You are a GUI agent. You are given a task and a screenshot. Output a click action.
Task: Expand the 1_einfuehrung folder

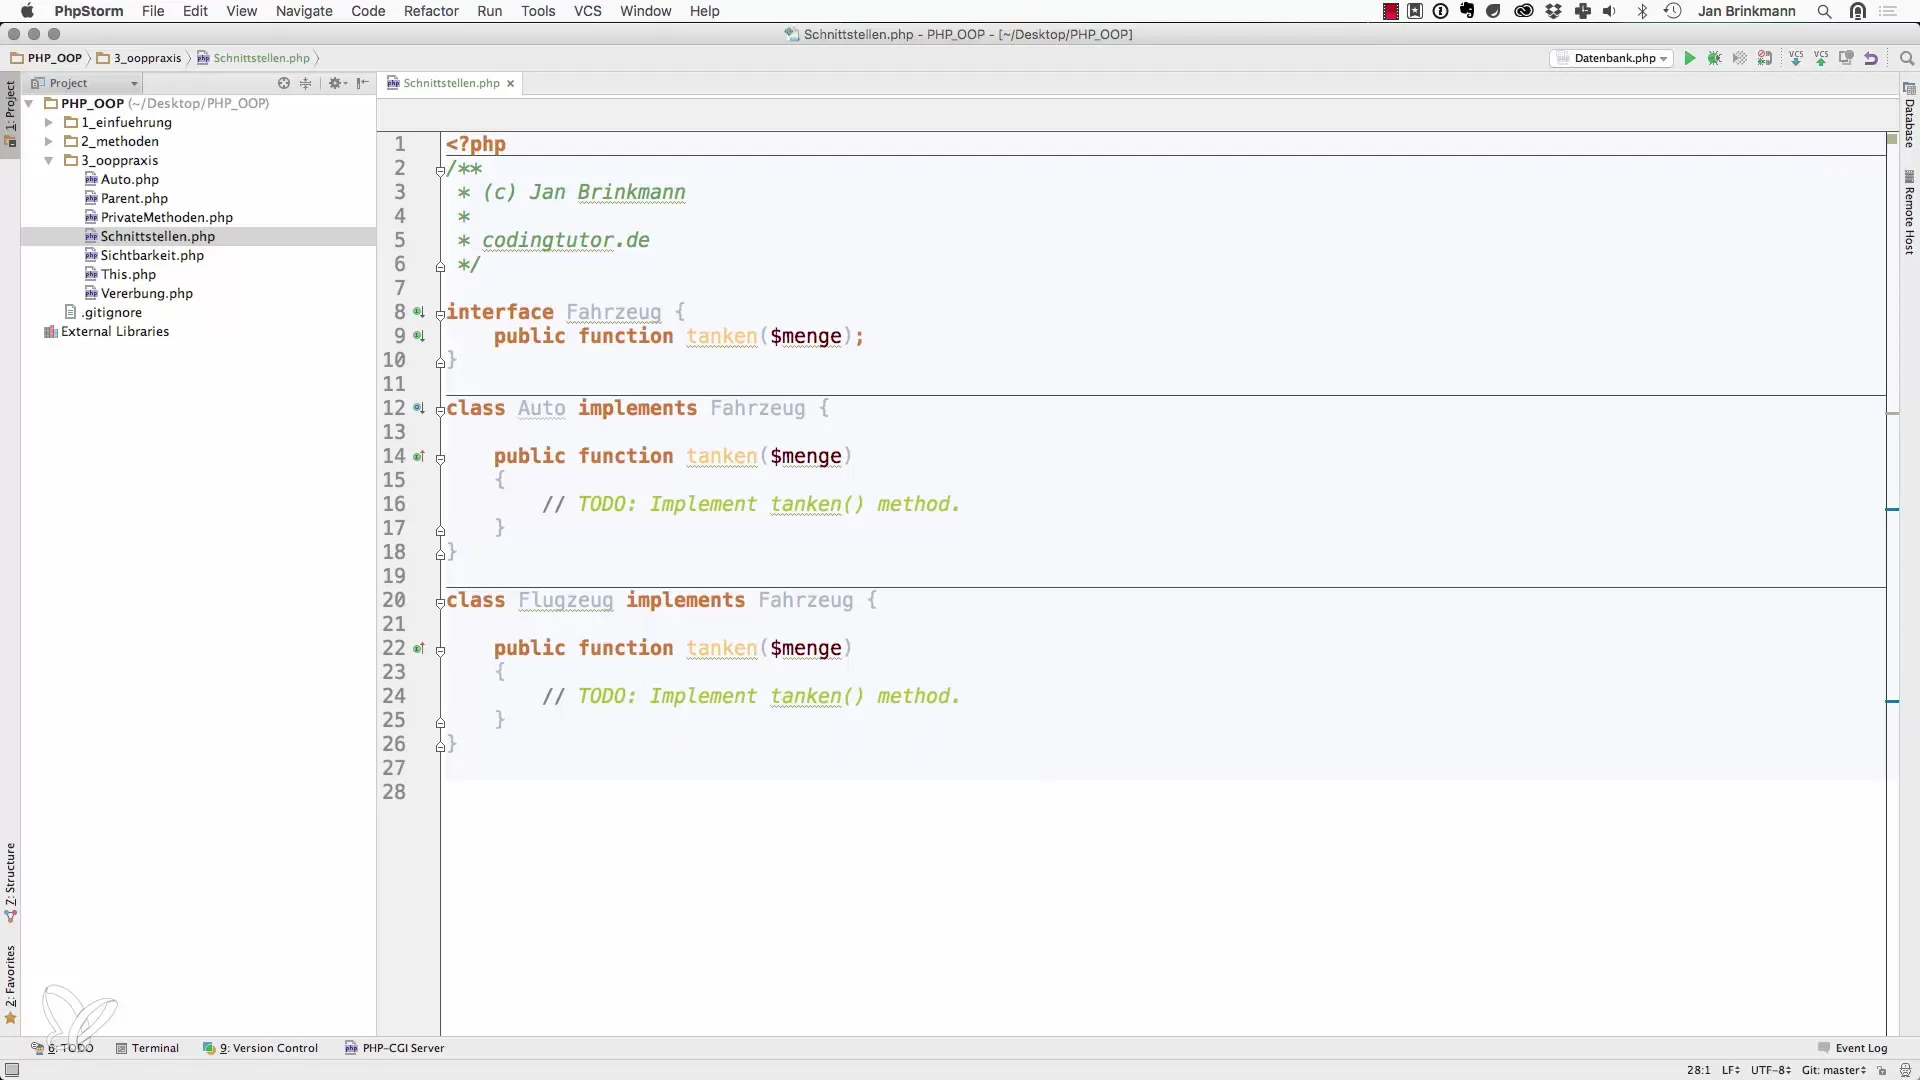pyautogui.click(x=49, y=122)
